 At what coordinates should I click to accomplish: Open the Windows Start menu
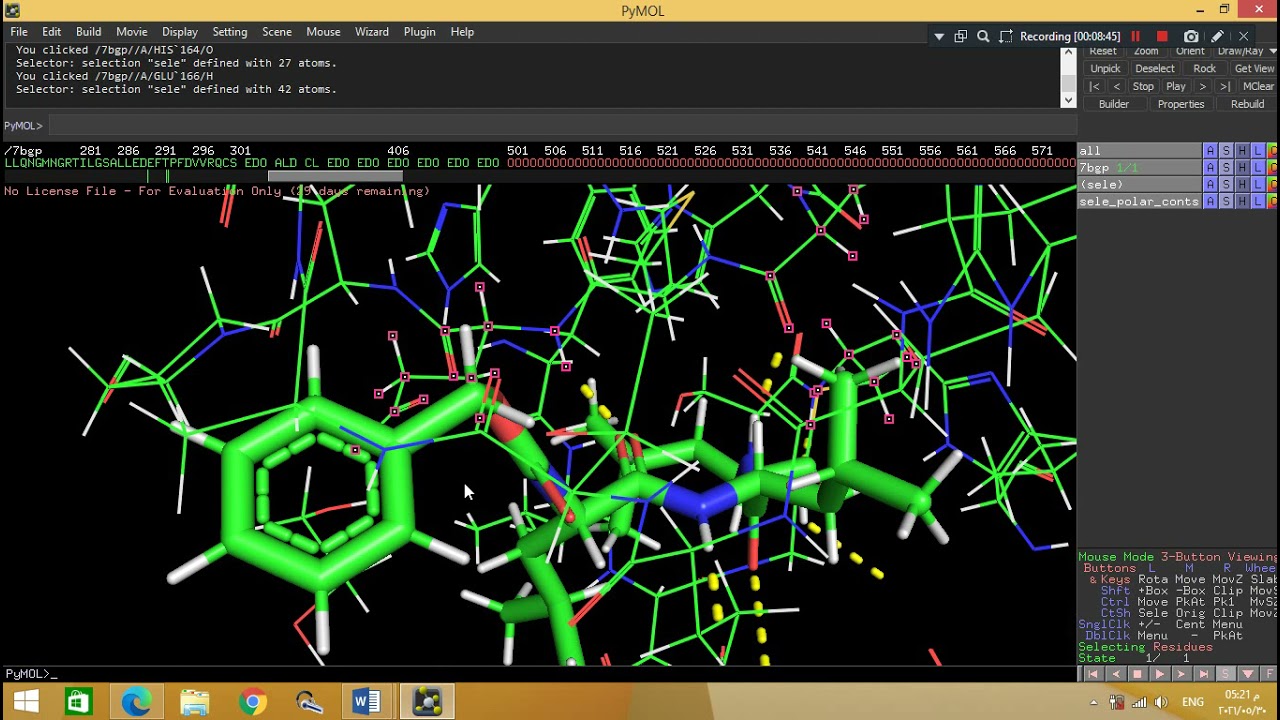(25, 702)
